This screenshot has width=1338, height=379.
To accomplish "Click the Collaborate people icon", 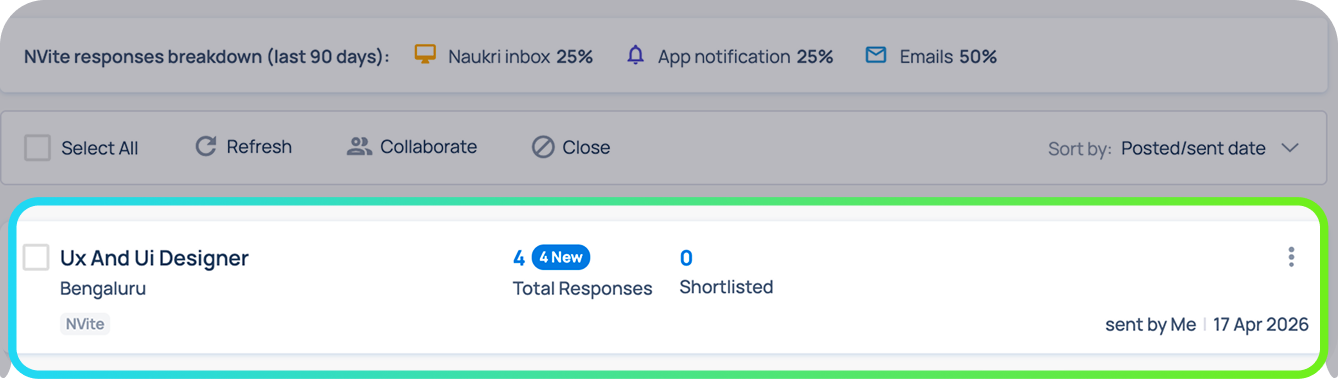I will [x=359, y=147].
